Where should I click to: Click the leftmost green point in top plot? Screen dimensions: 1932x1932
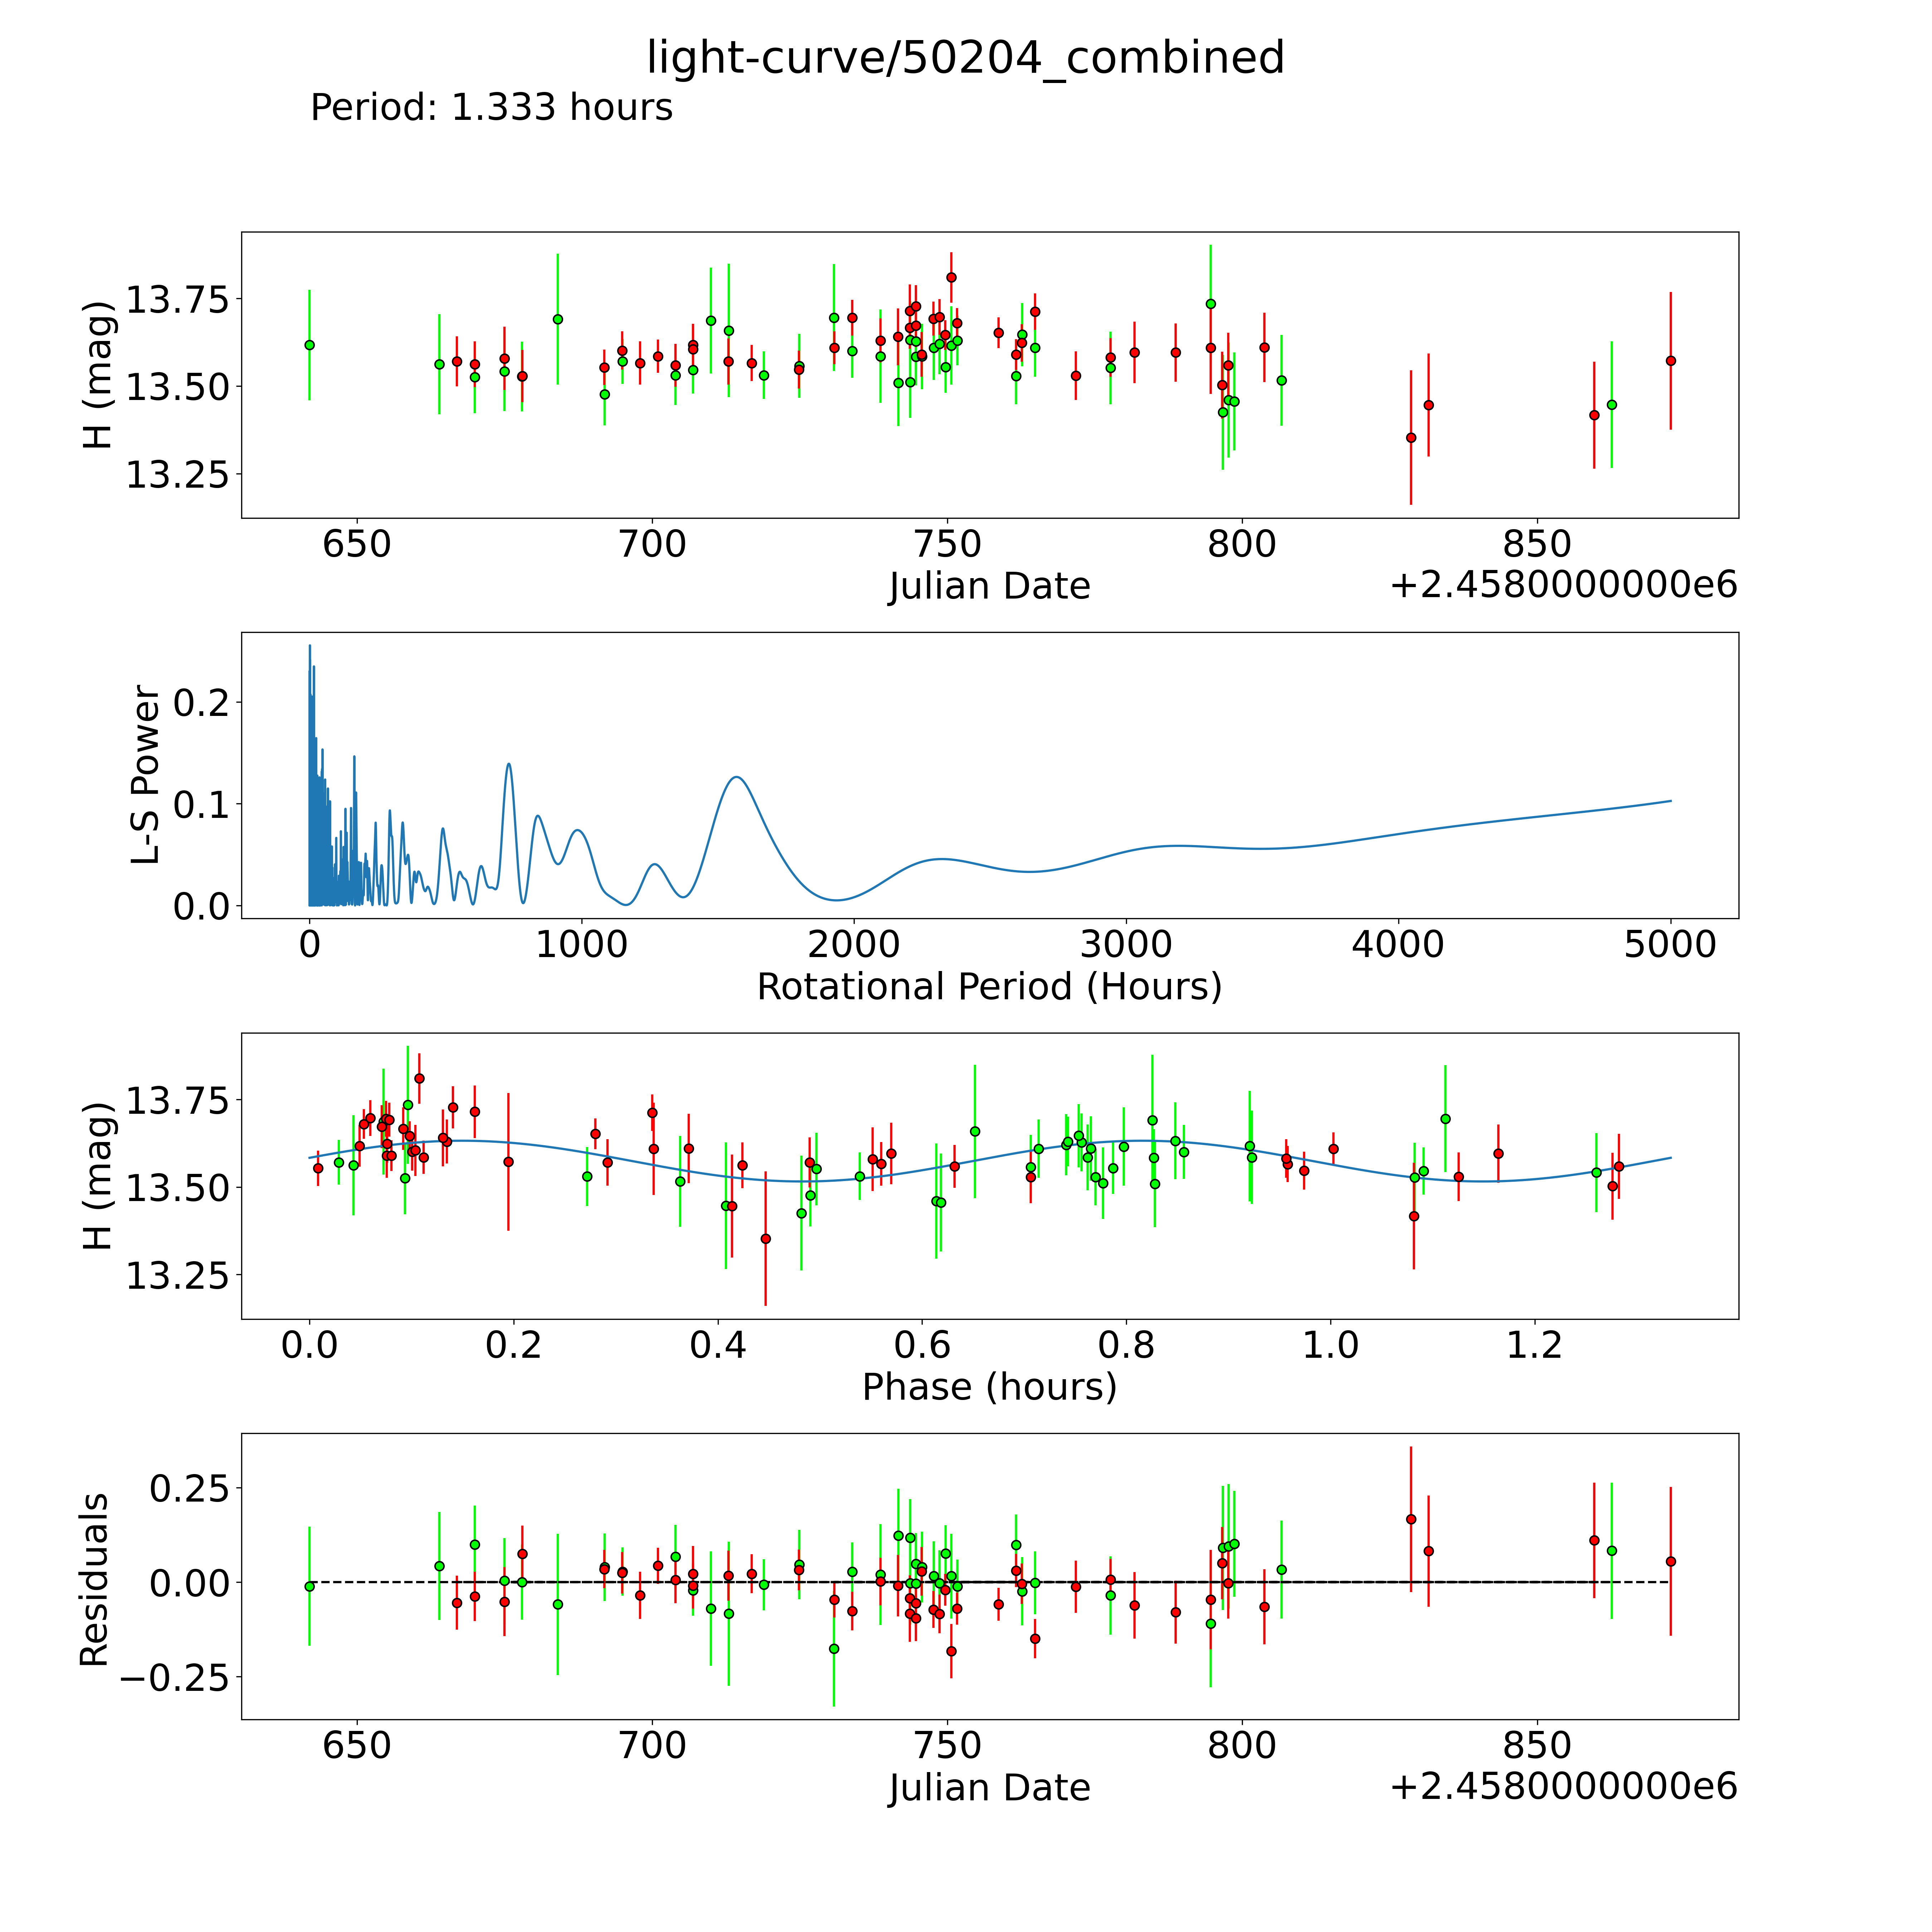click(309, 345)
